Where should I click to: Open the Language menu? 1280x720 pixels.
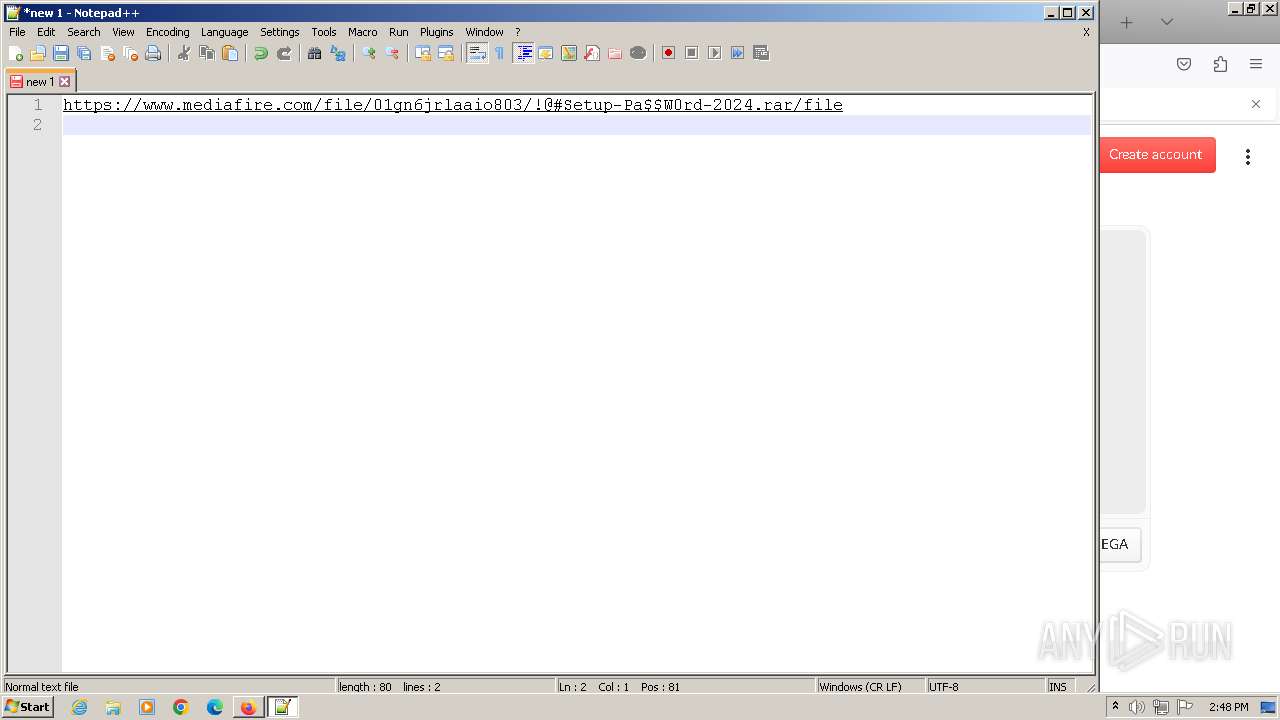click(x=224, y=32)
